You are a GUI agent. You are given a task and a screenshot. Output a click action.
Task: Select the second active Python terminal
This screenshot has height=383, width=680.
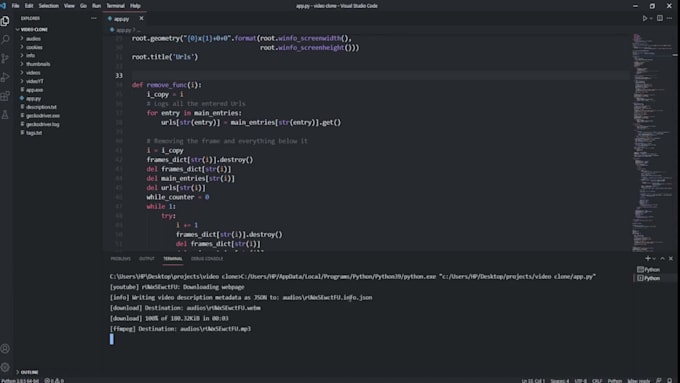point(649,278)
